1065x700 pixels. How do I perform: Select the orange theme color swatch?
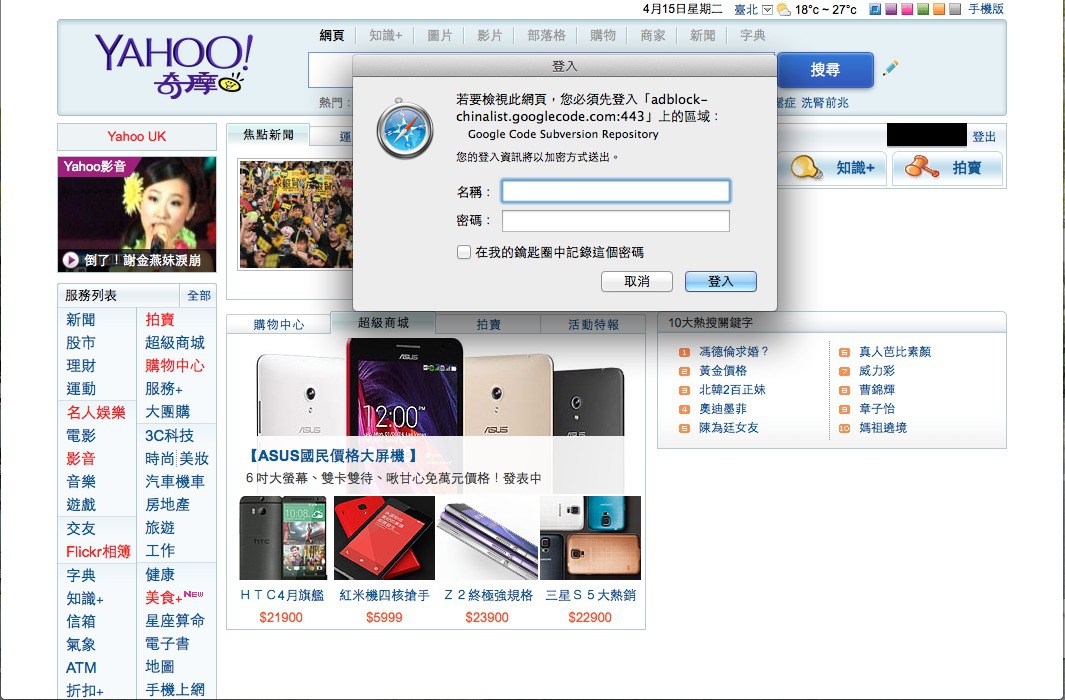(x=939, y=9)
